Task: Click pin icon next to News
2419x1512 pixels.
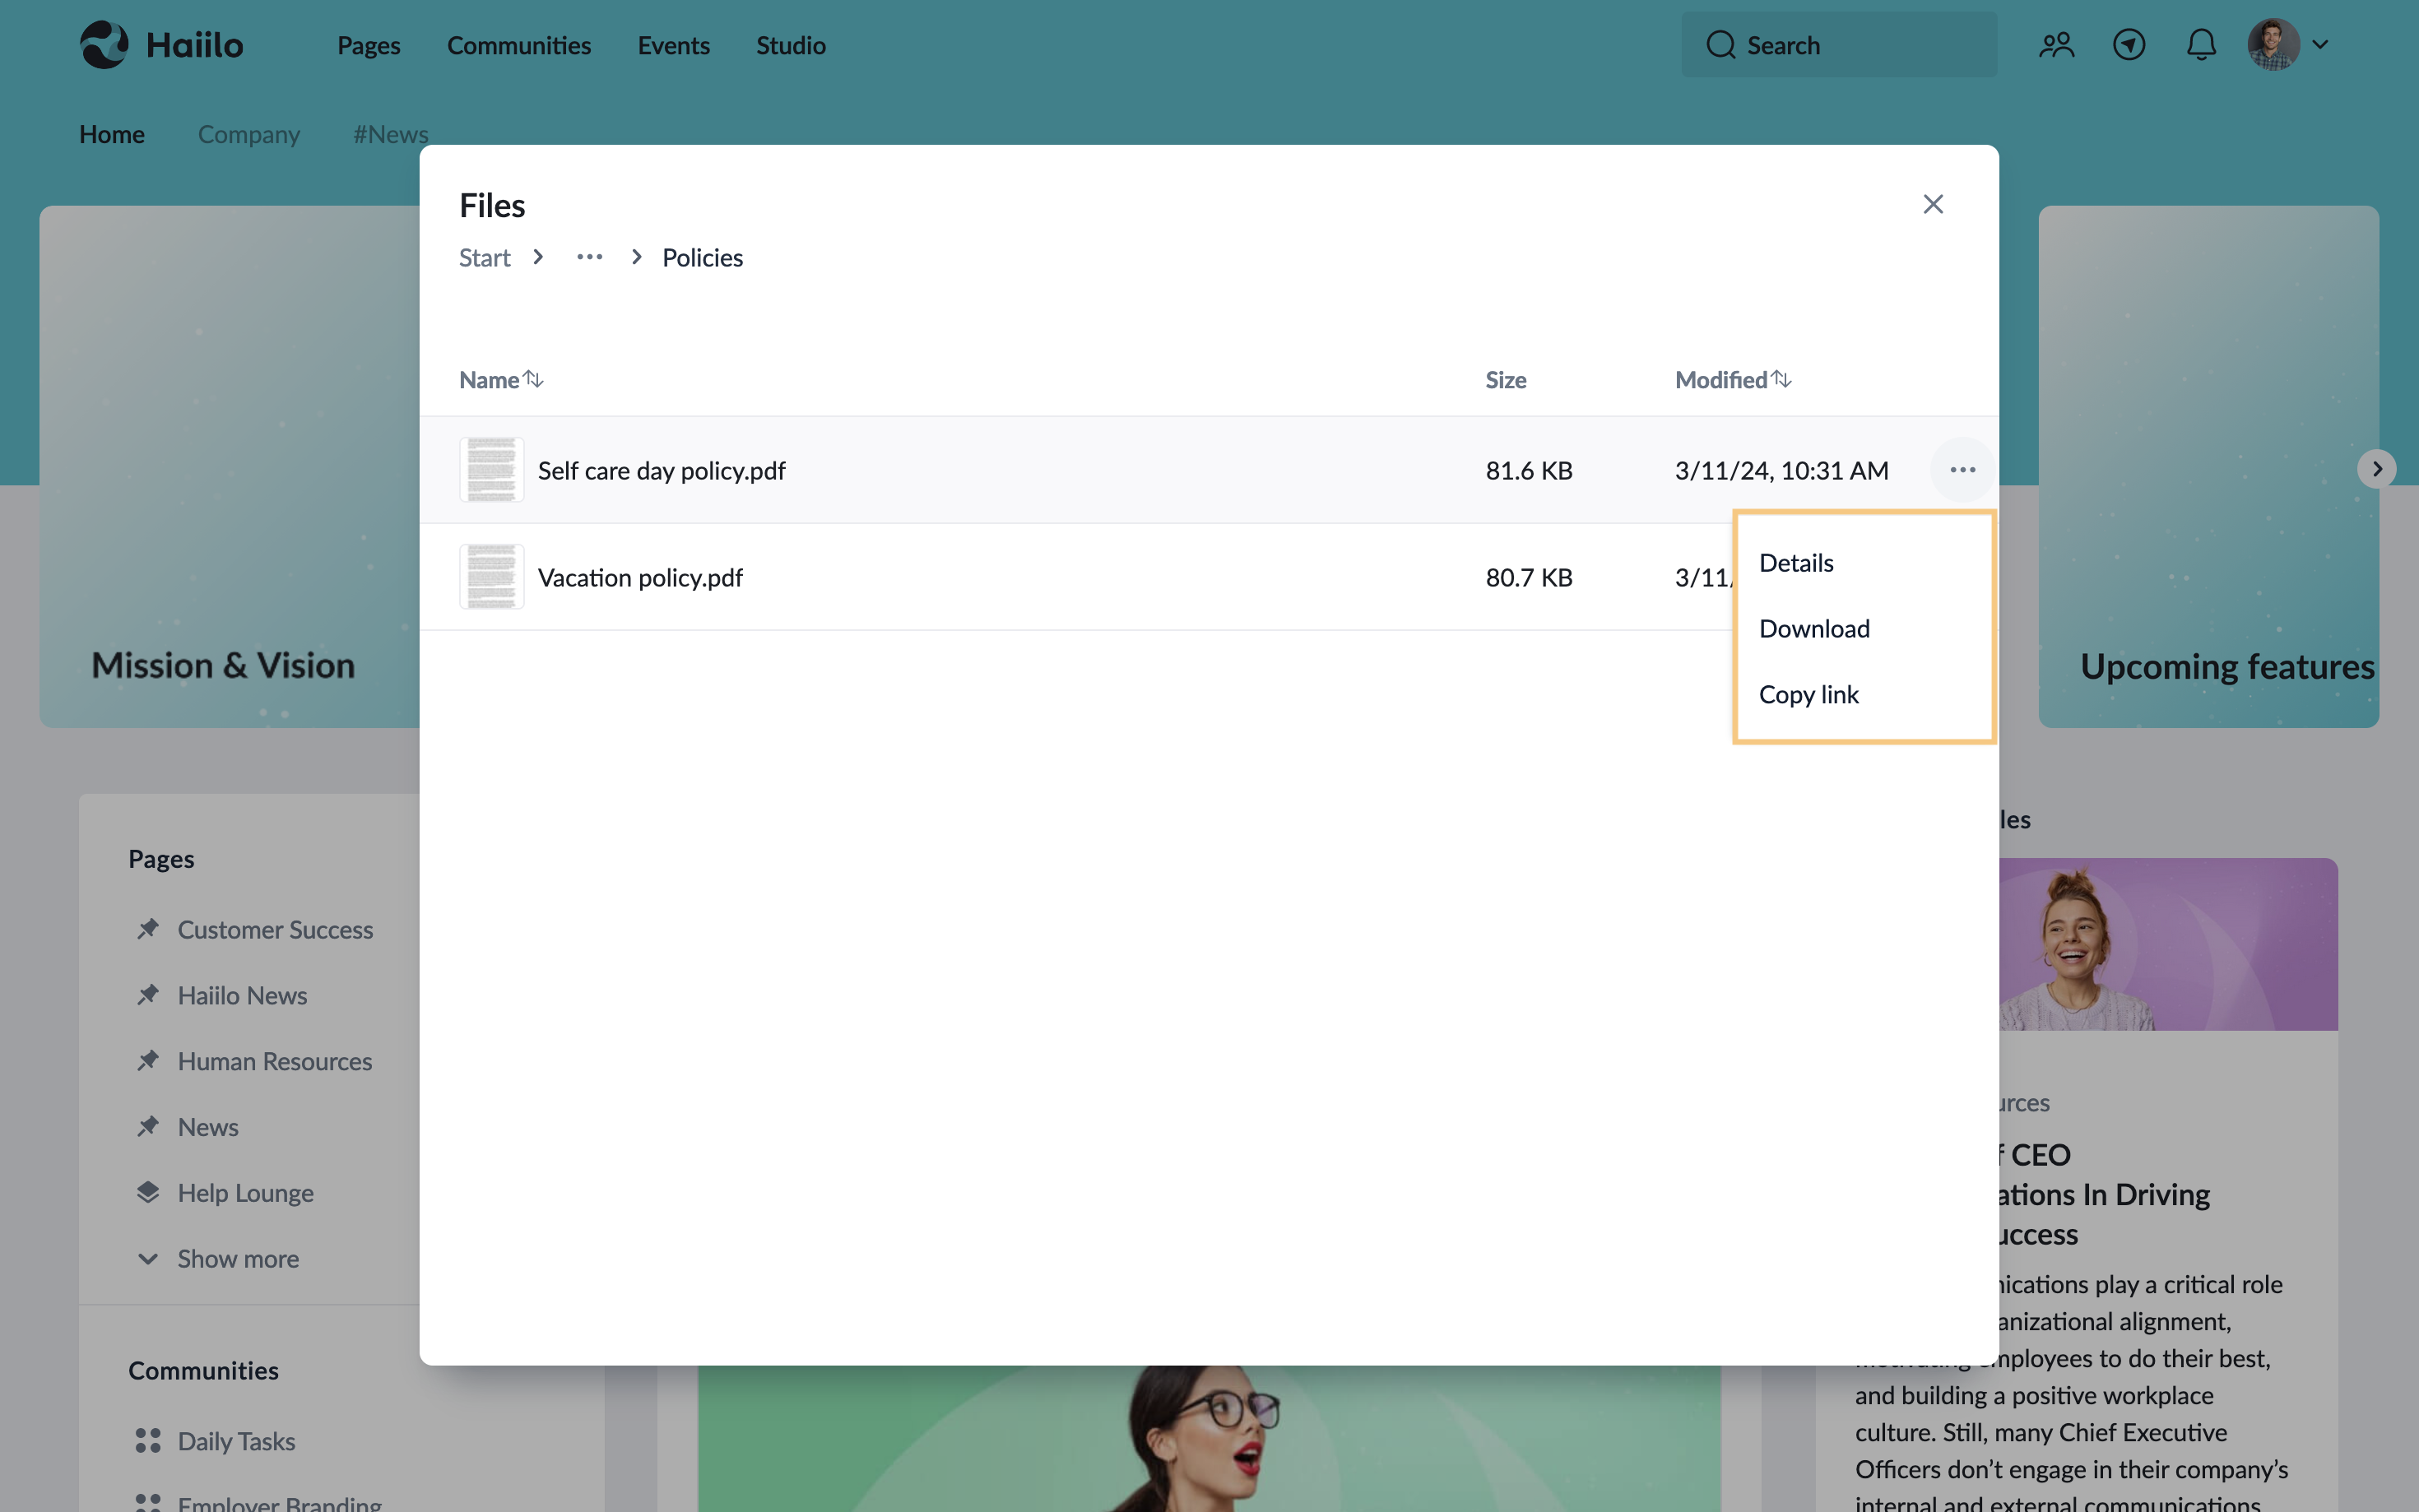Action: click(148, 1127)
